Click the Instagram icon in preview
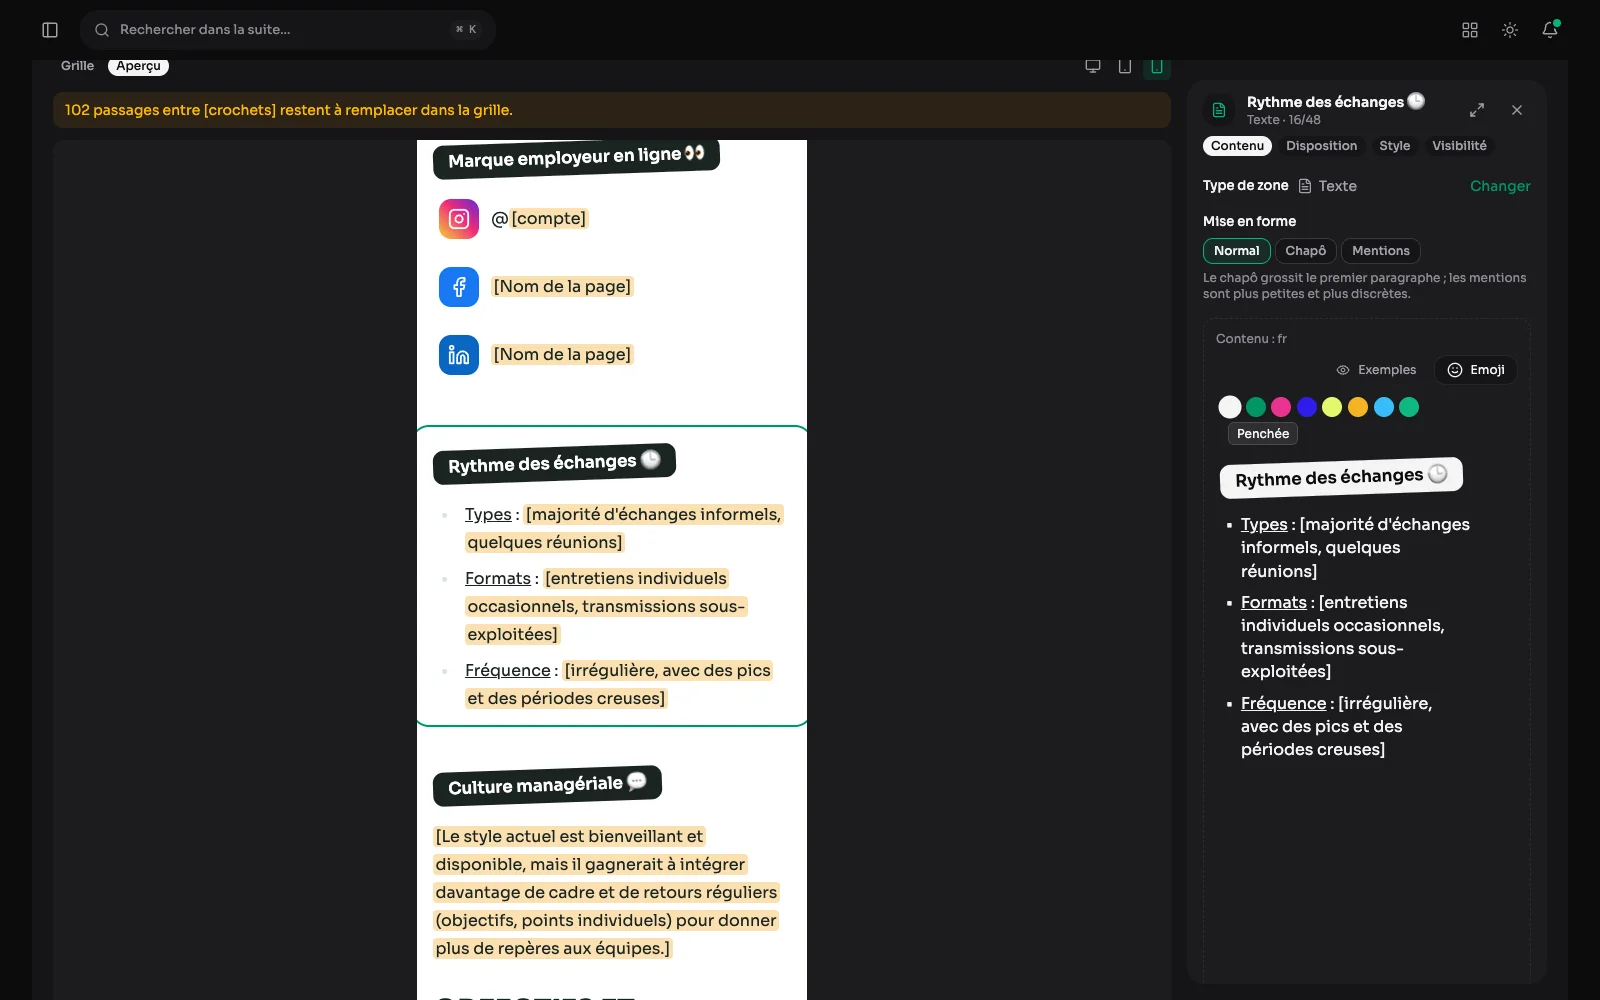Screen dimensions: 1600x1000 (459, 219)
